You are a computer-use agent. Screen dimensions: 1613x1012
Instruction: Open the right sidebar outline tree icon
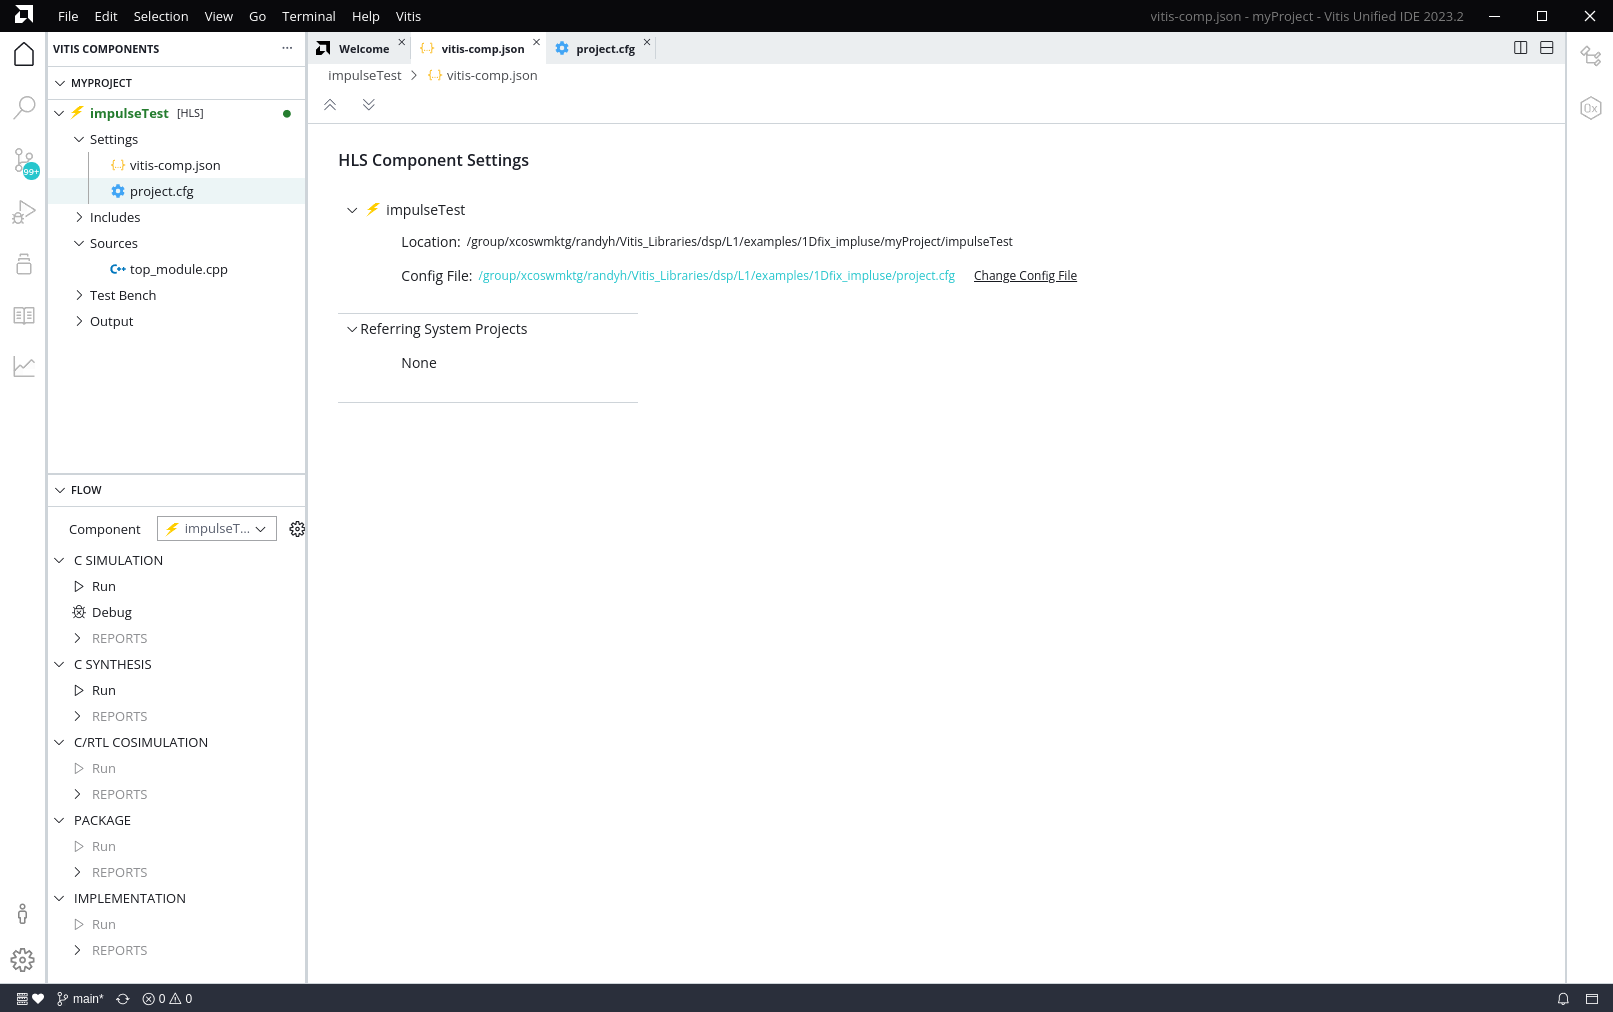click(x=1590, y=56)
